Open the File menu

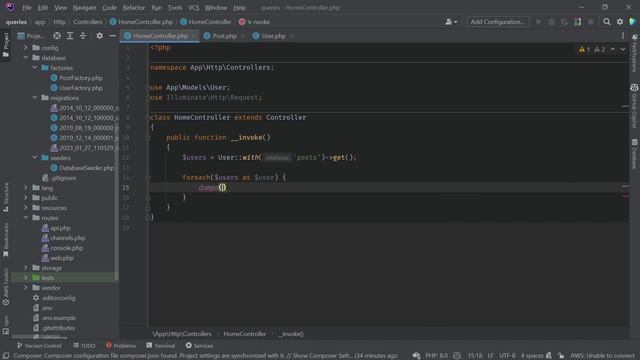[x=27, y=8]
